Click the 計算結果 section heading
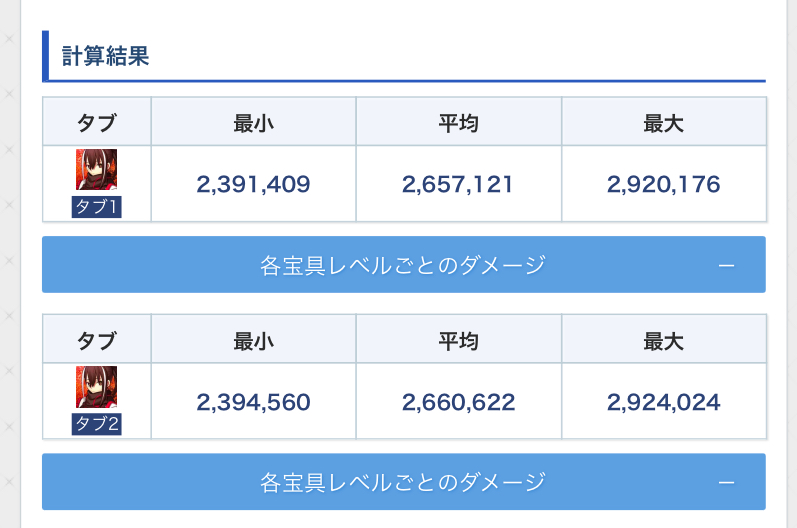Screen dimensions: 797x528 (x=106, y=56)
